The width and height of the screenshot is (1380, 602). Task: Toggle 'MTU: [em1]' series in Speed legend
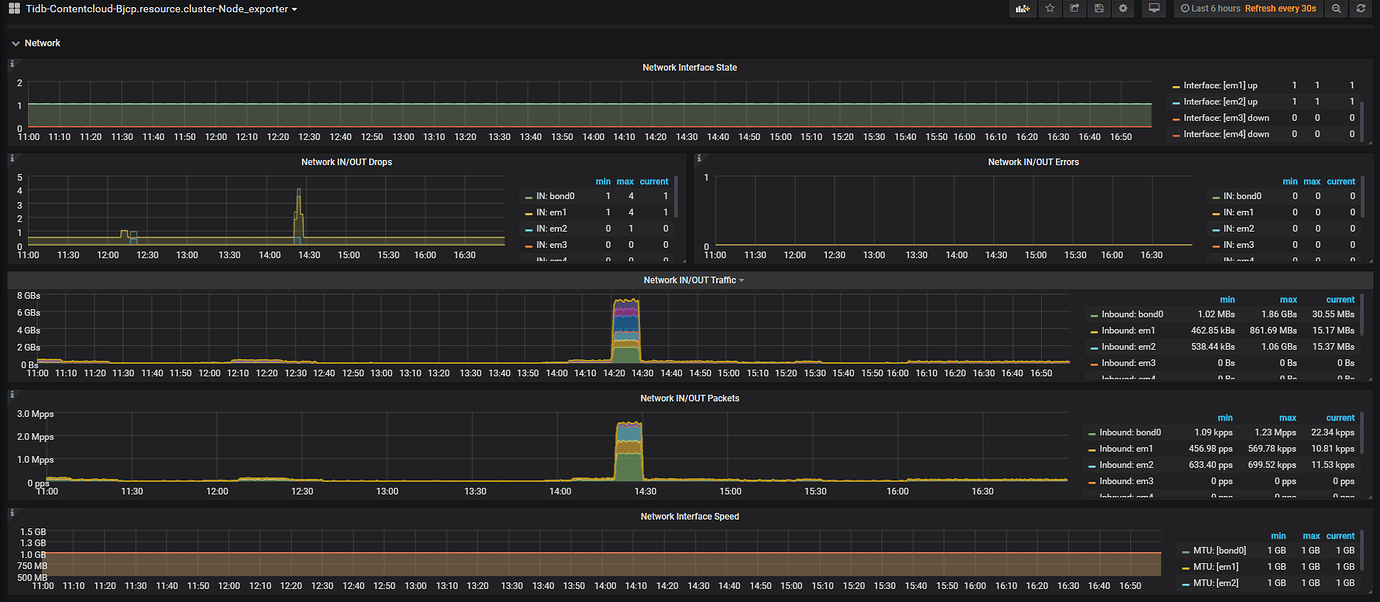coord(1216,567)
